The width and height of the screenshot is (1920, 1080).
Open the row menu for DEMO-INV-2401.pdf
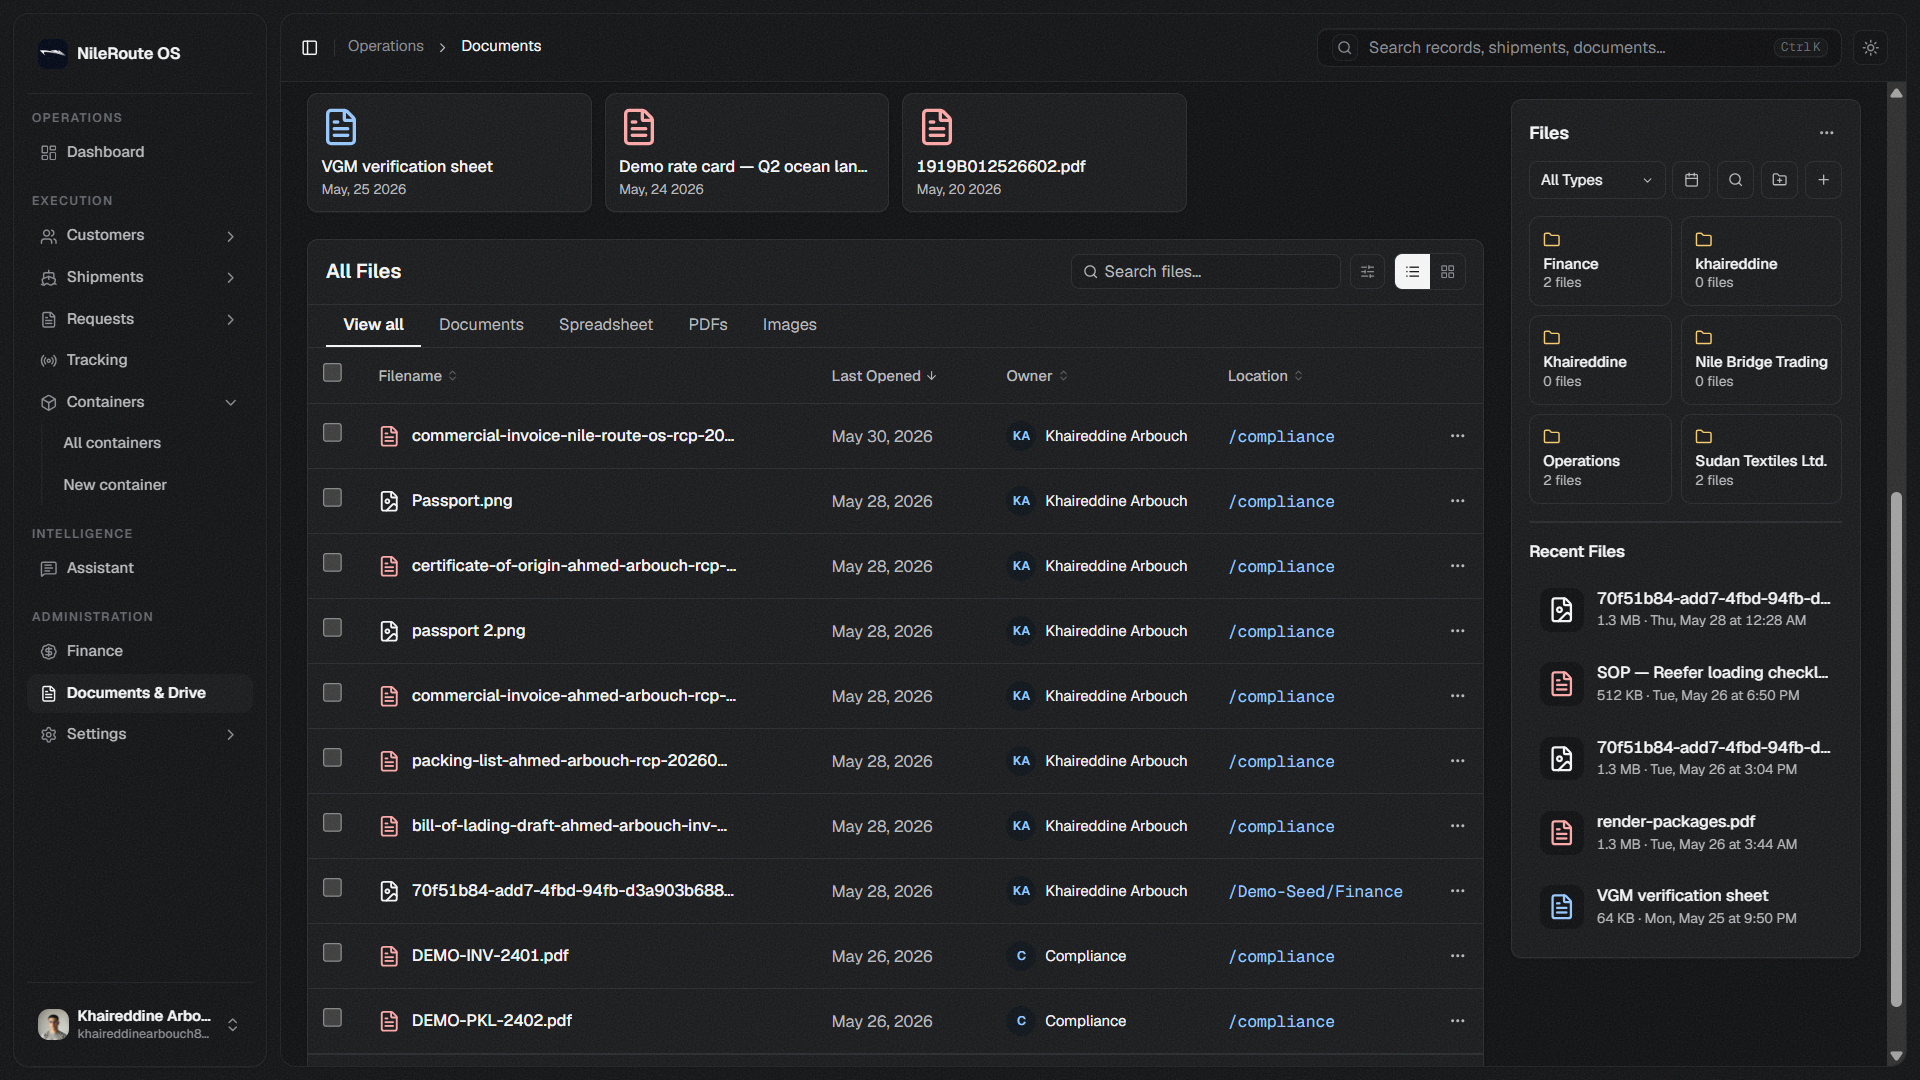click(x=1457, y=956)
